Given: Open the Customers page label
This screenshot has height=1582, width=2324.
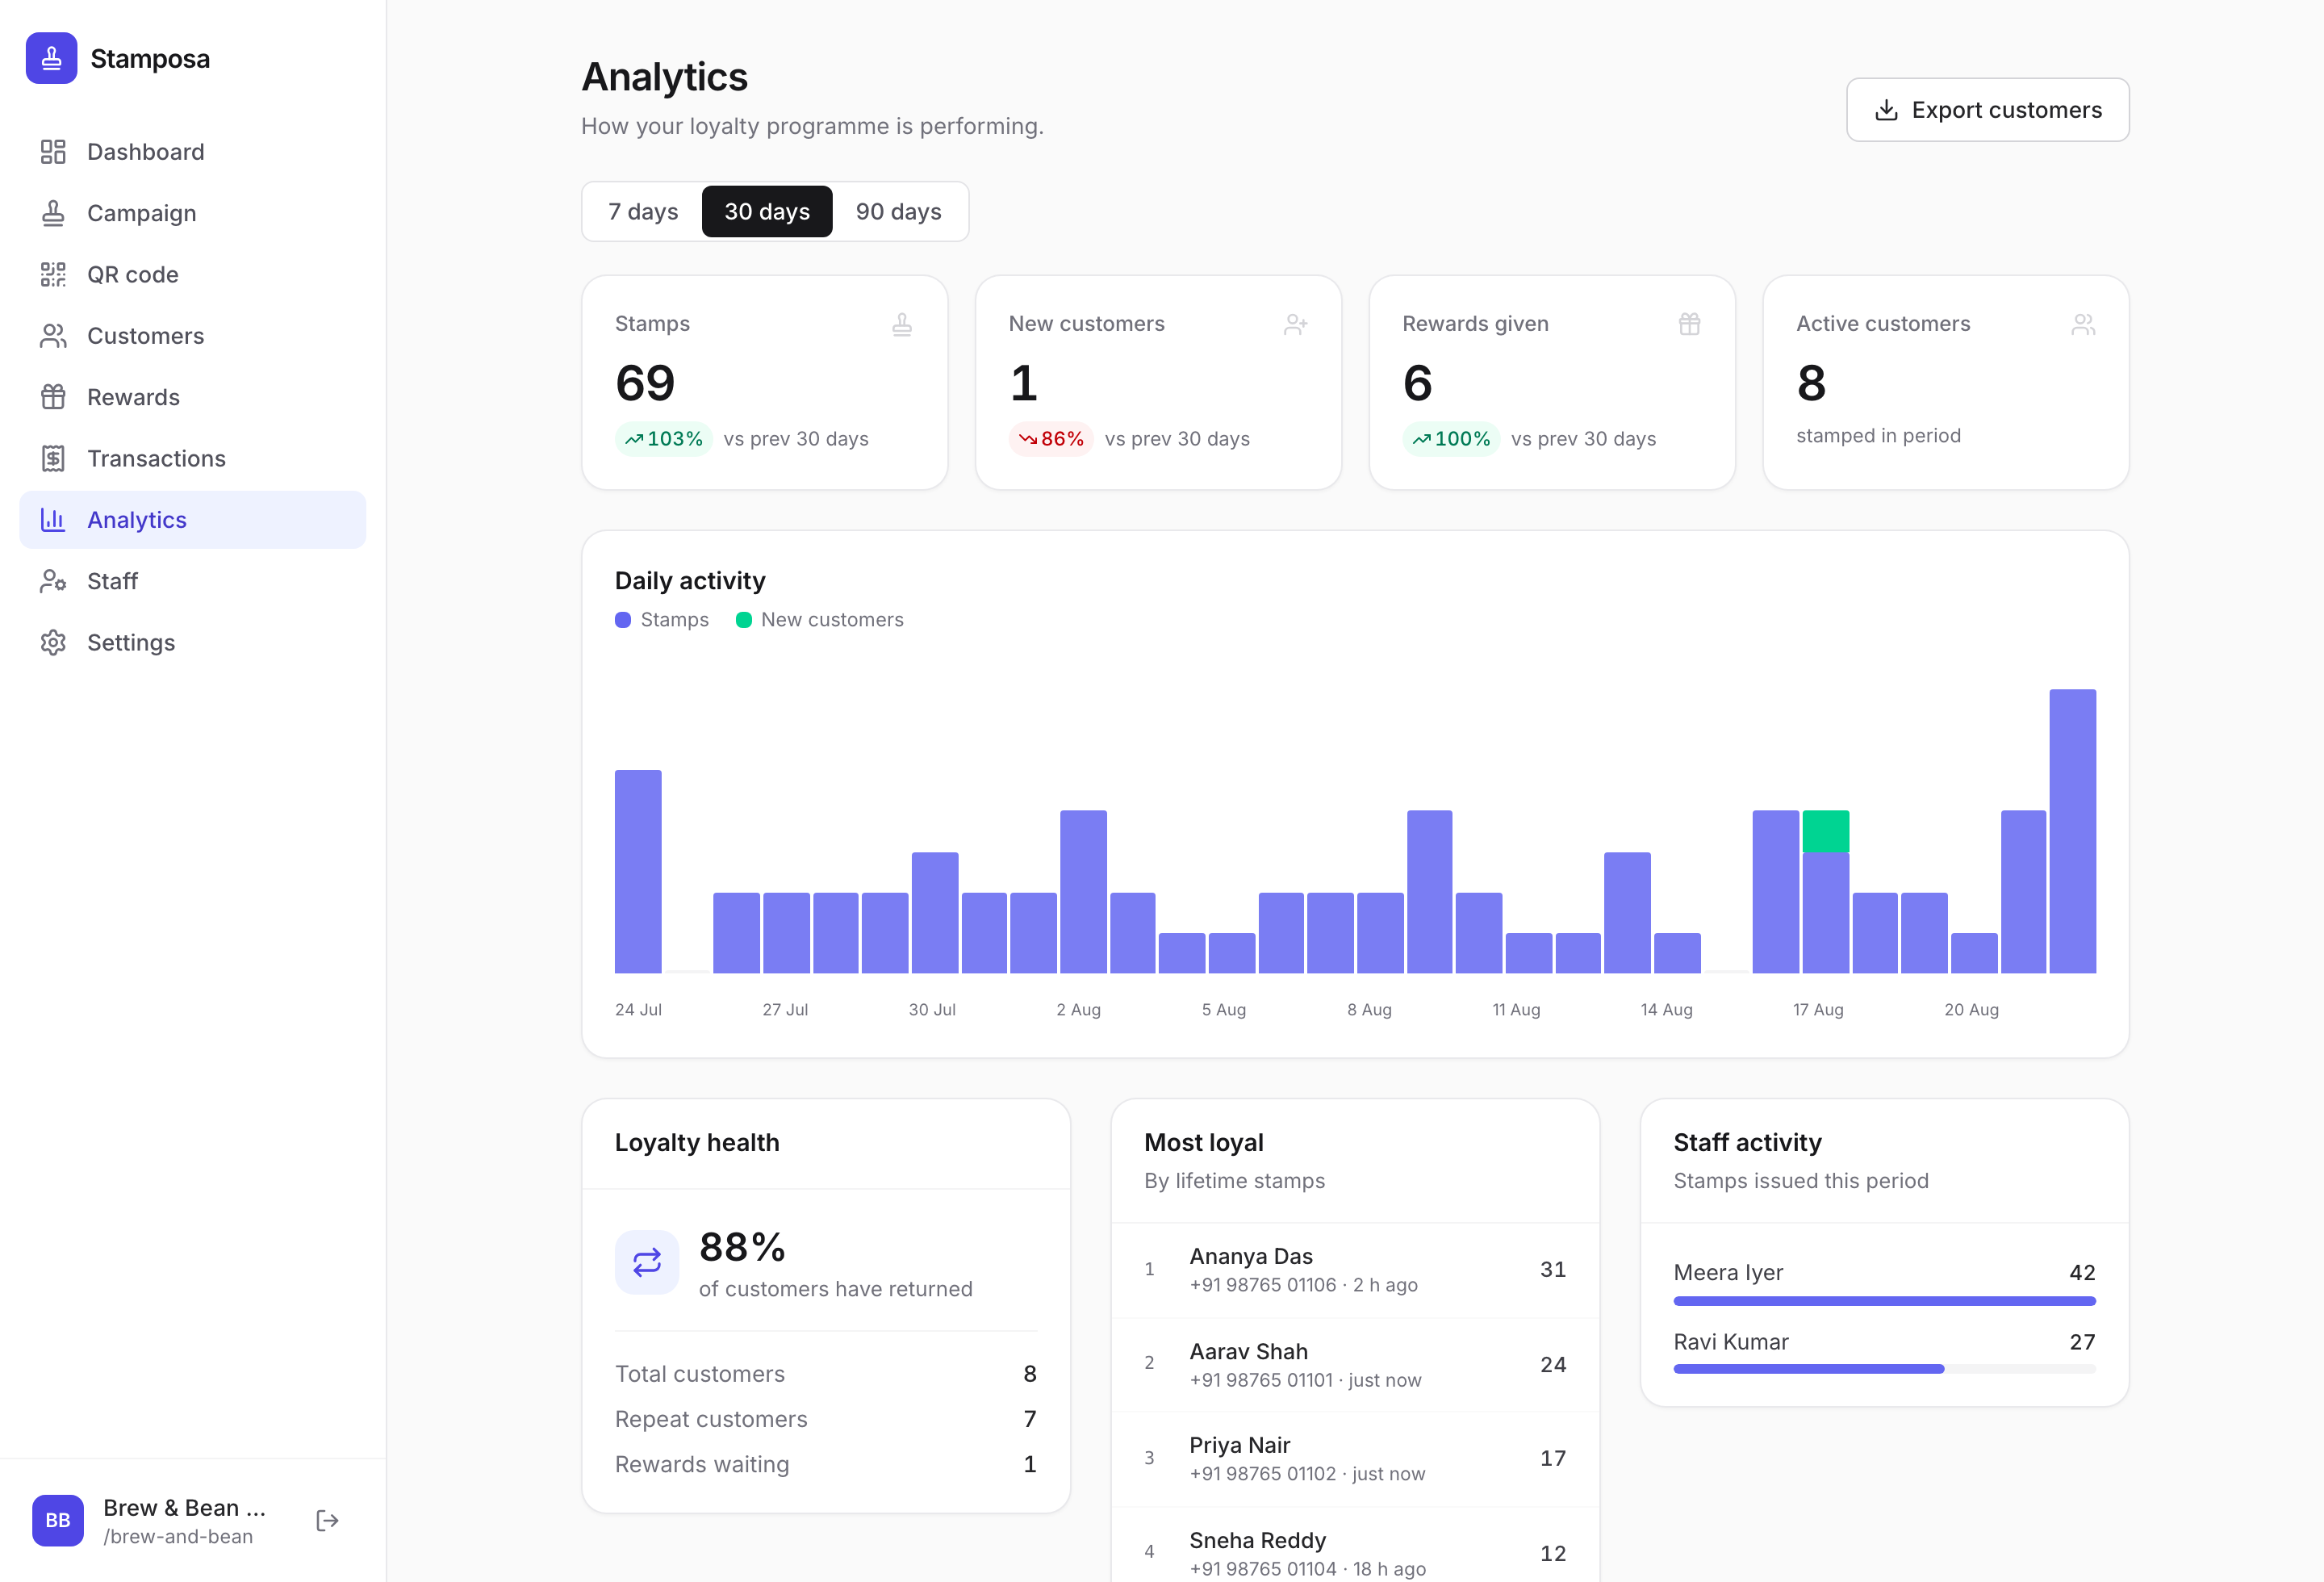Looking at the screenshot, I should point(145,336).
